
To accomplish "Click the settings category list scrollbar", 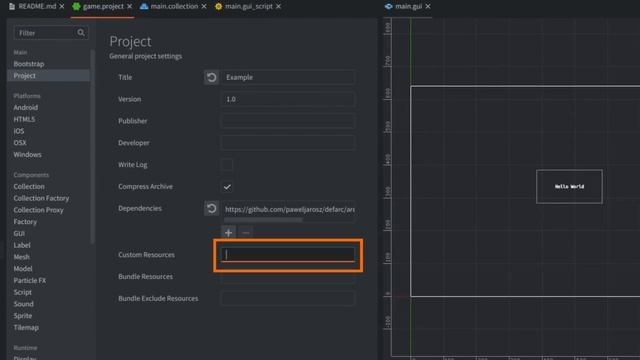I will pos(92,146).
